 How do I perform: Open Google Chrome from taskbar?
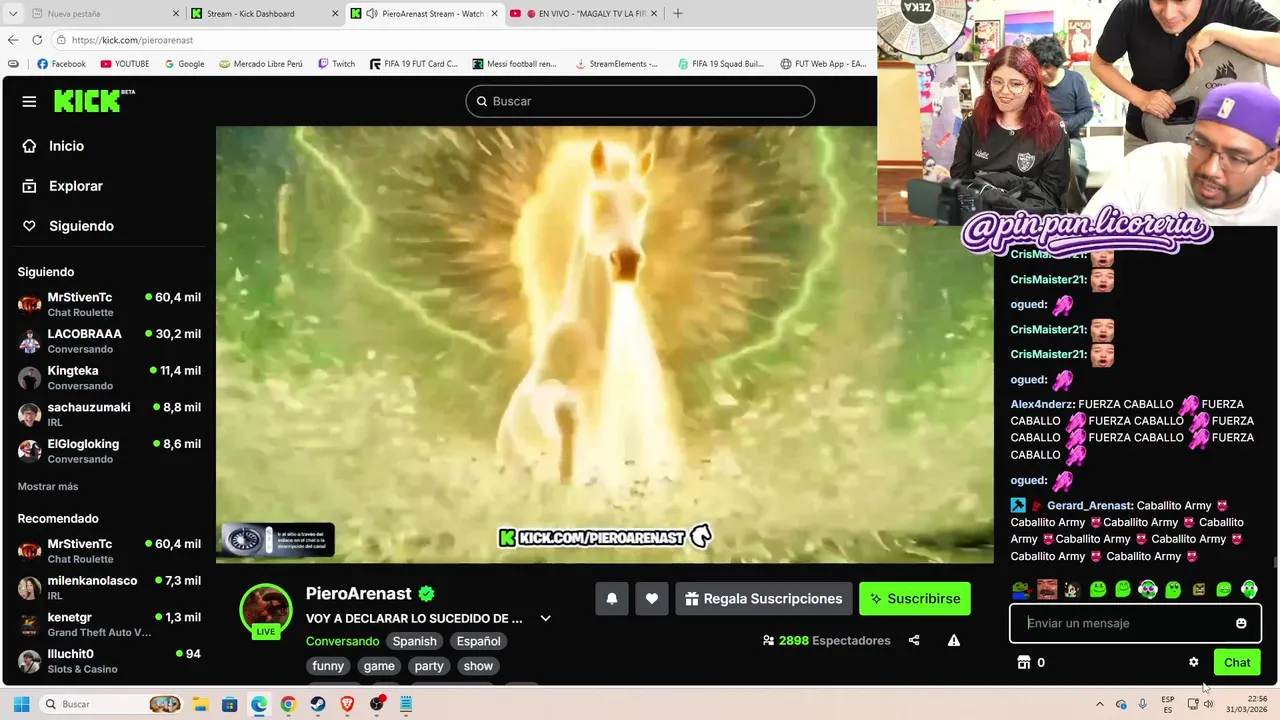coord(288,704)
